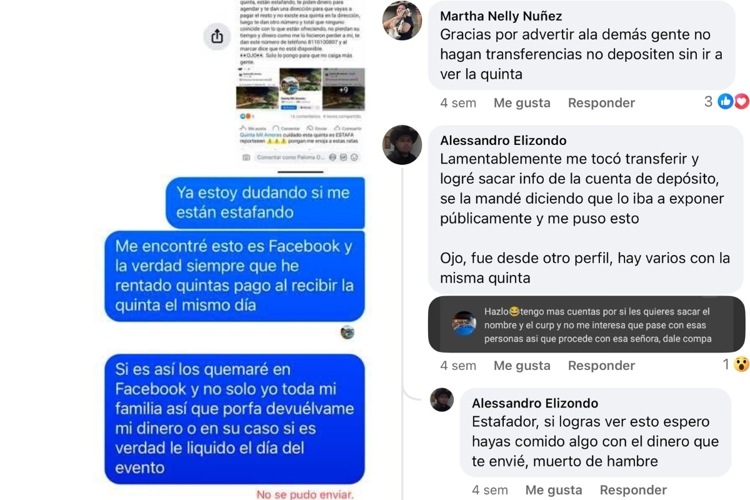Reply to Alessandro's comment about the transfer
The width and height of the screenshot is (750, 500).
(x=601, y=366)
